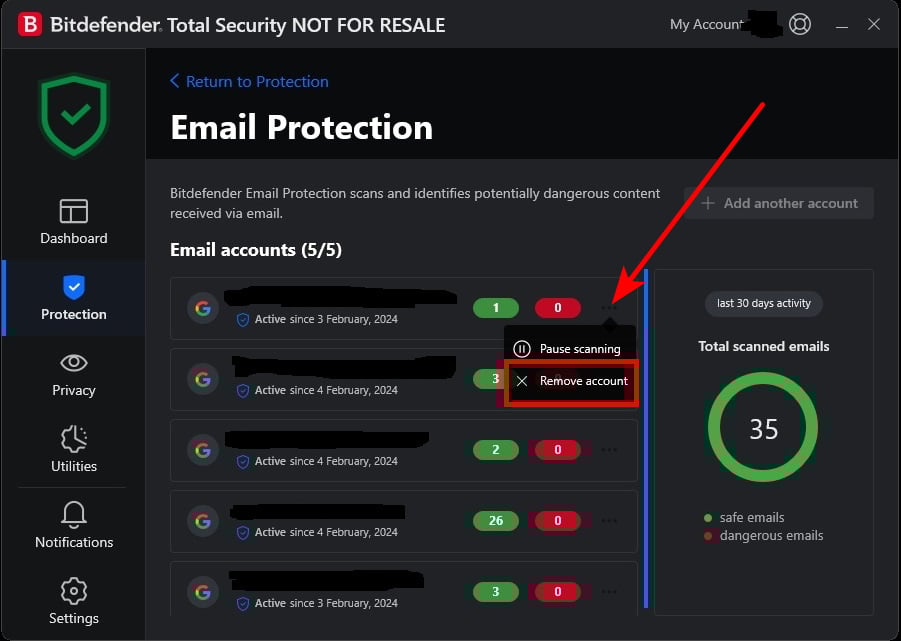Select the Protection shield icon

click(x=74, y=288)
